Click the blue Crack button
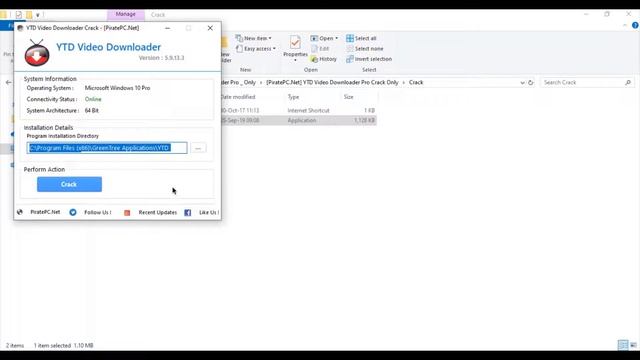The width and height of the screenshot is (640, 360). tap(69, 184)
